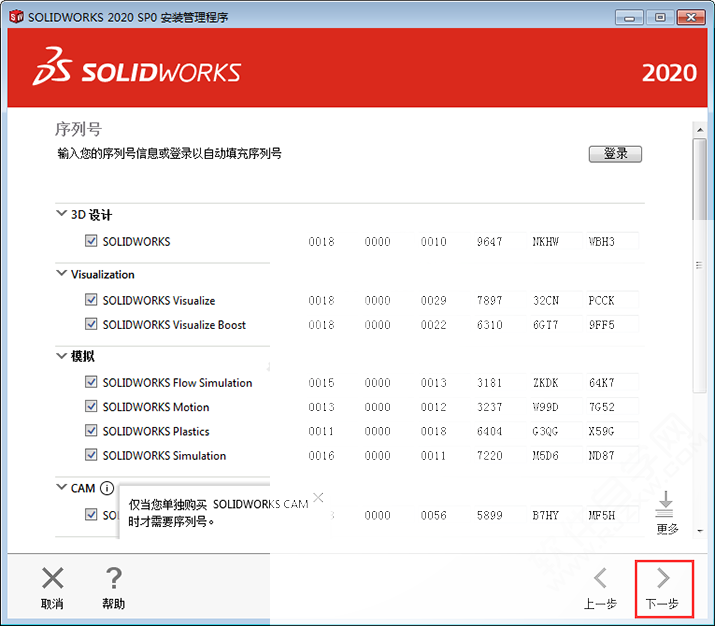Click CAM info circle icon
Image resolution: width=715 pixels, height=626 pixels.
107,488
